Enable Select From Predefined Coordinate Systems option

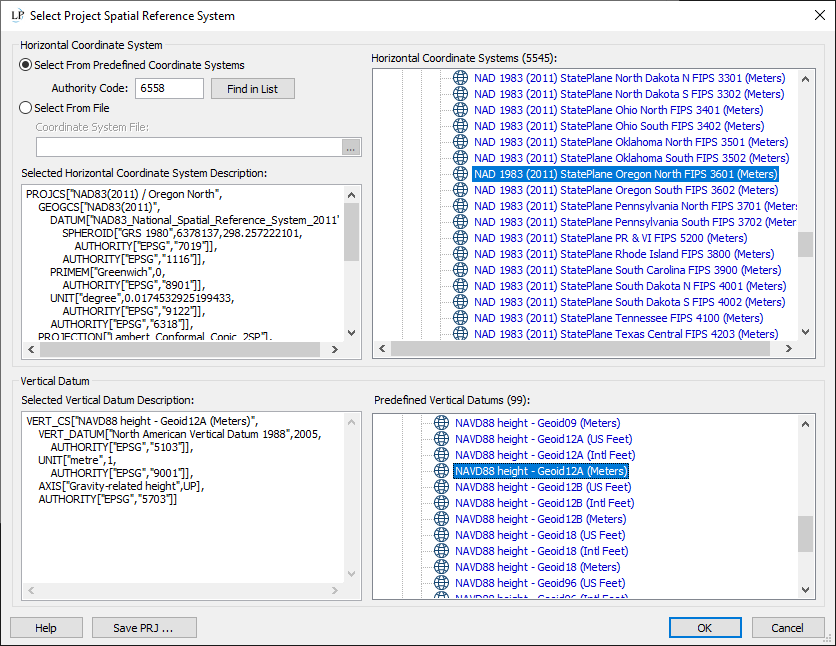(x=25, y=65)
